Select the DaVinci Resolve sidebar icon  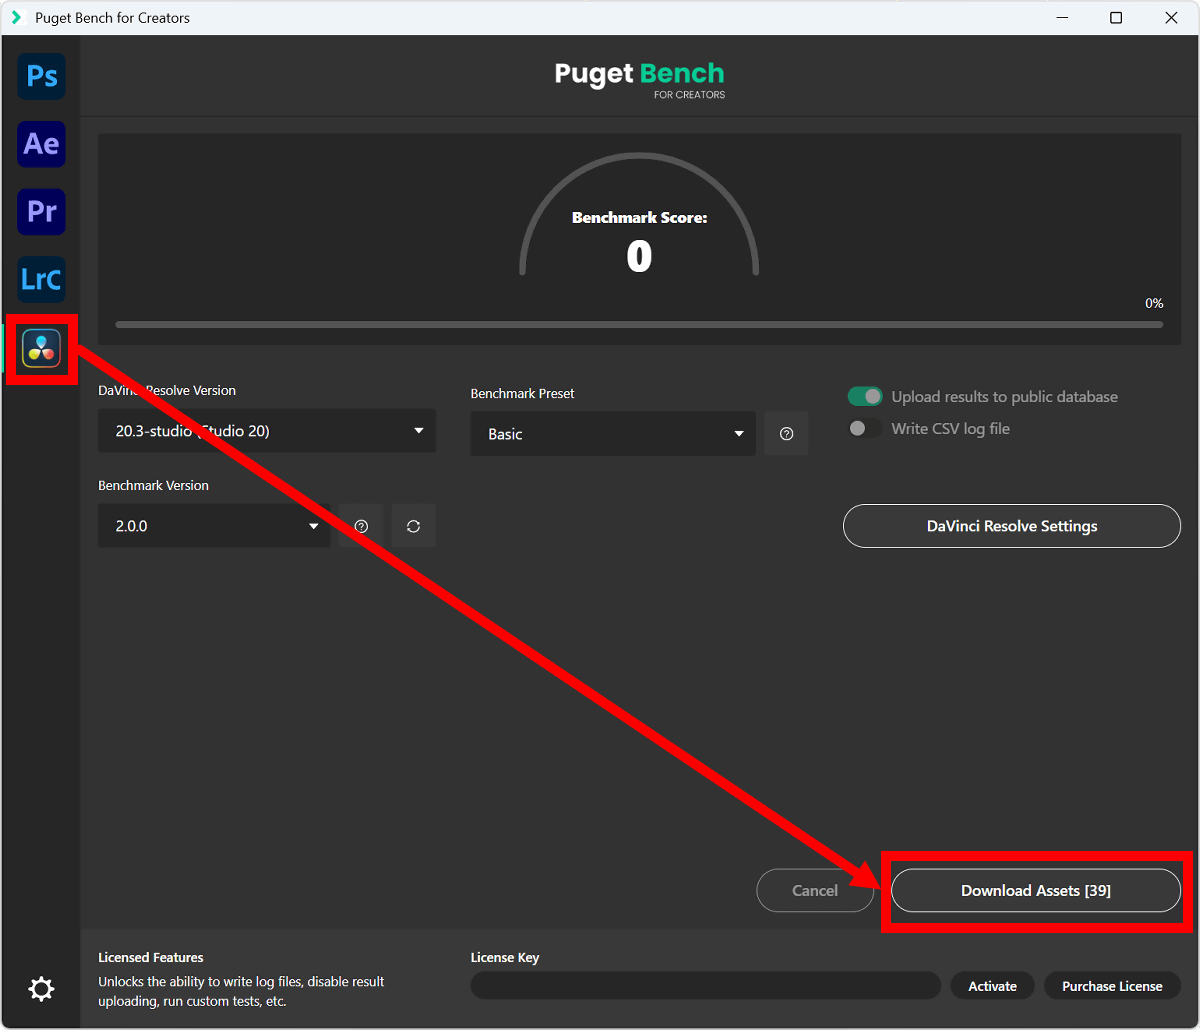[41, 348]
